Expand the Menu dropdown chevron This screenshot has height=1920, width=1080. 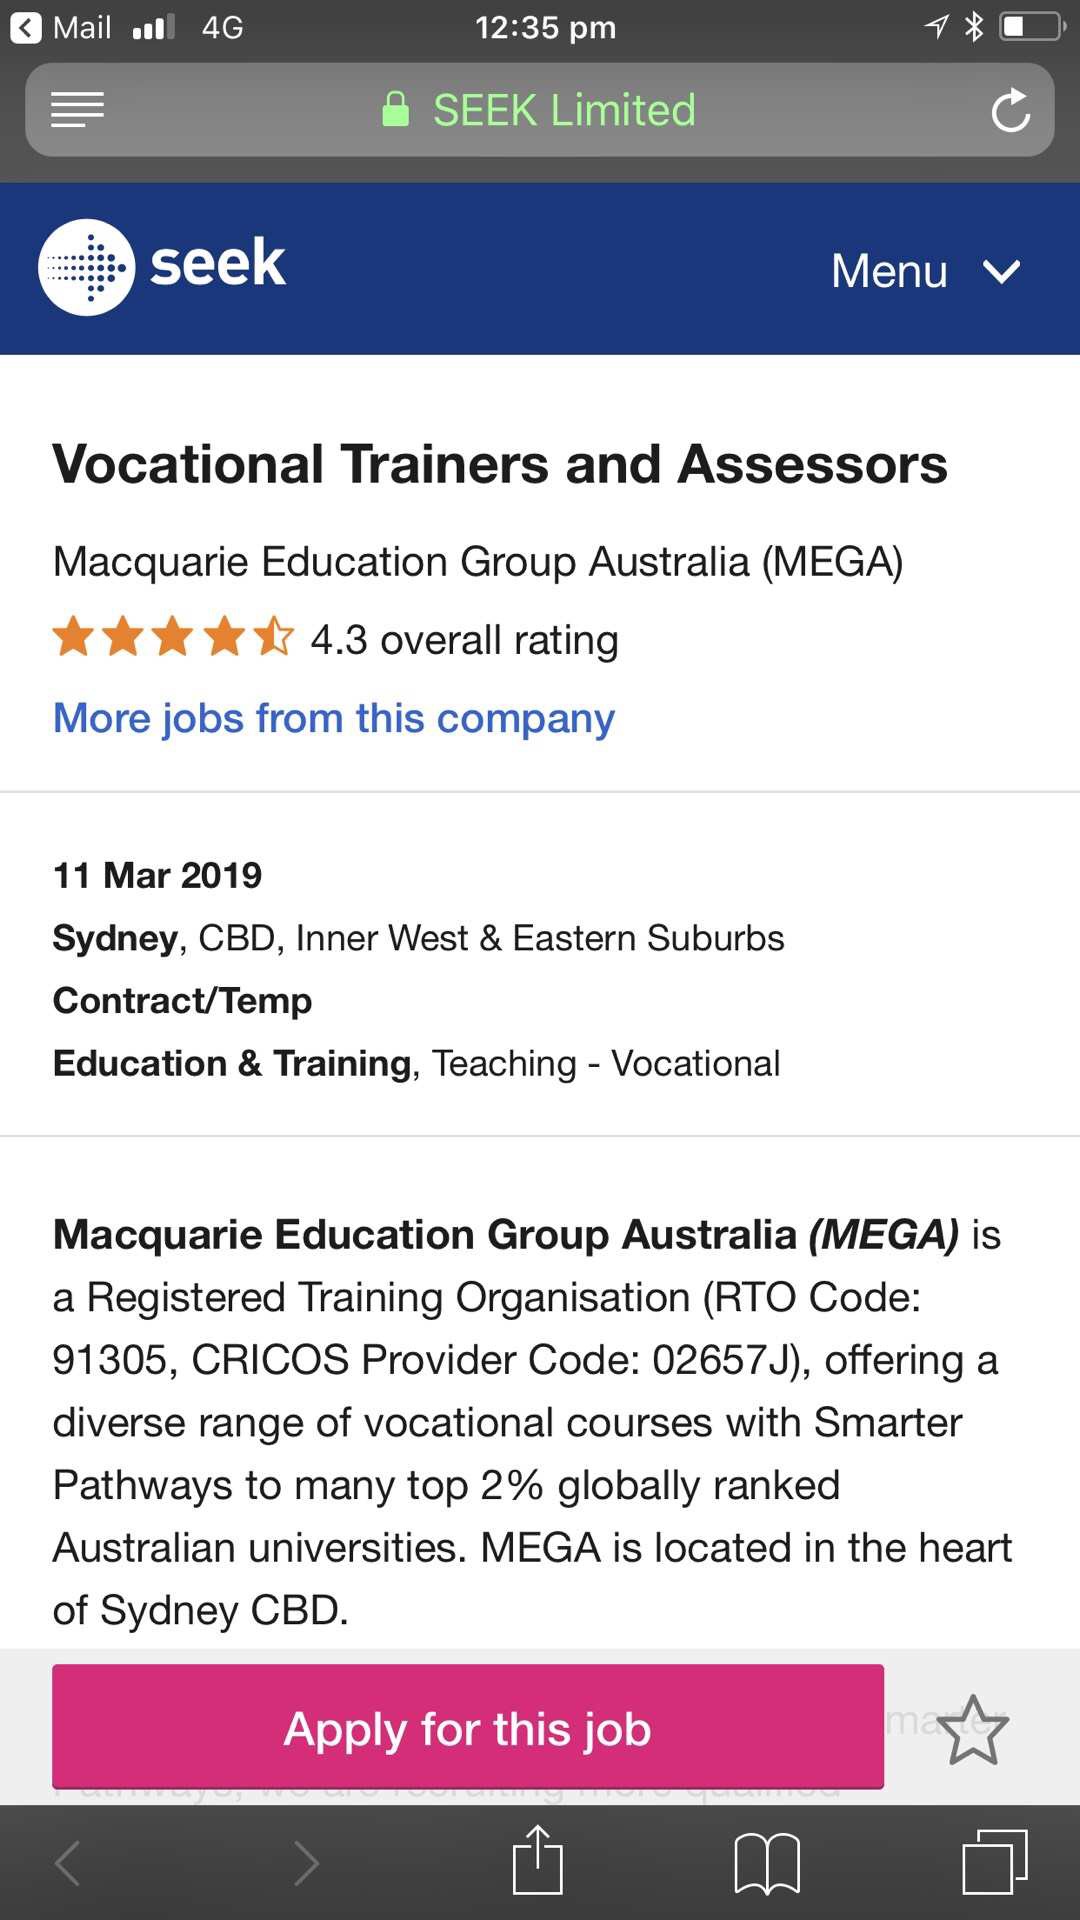point(1001,271)
